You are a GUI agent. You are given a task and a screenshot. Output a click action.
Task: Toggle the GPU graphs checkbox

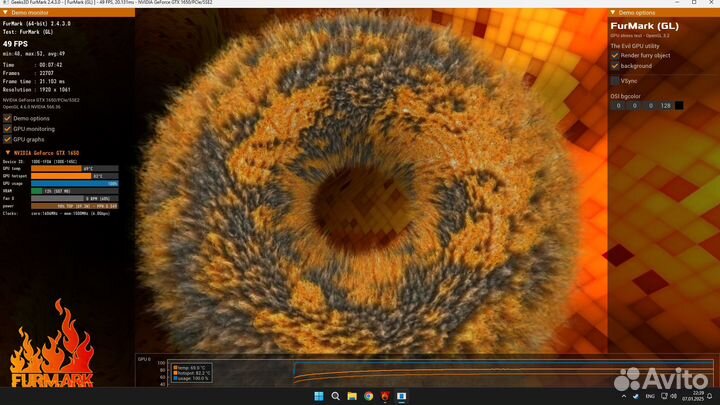click(x=8, y=140)
